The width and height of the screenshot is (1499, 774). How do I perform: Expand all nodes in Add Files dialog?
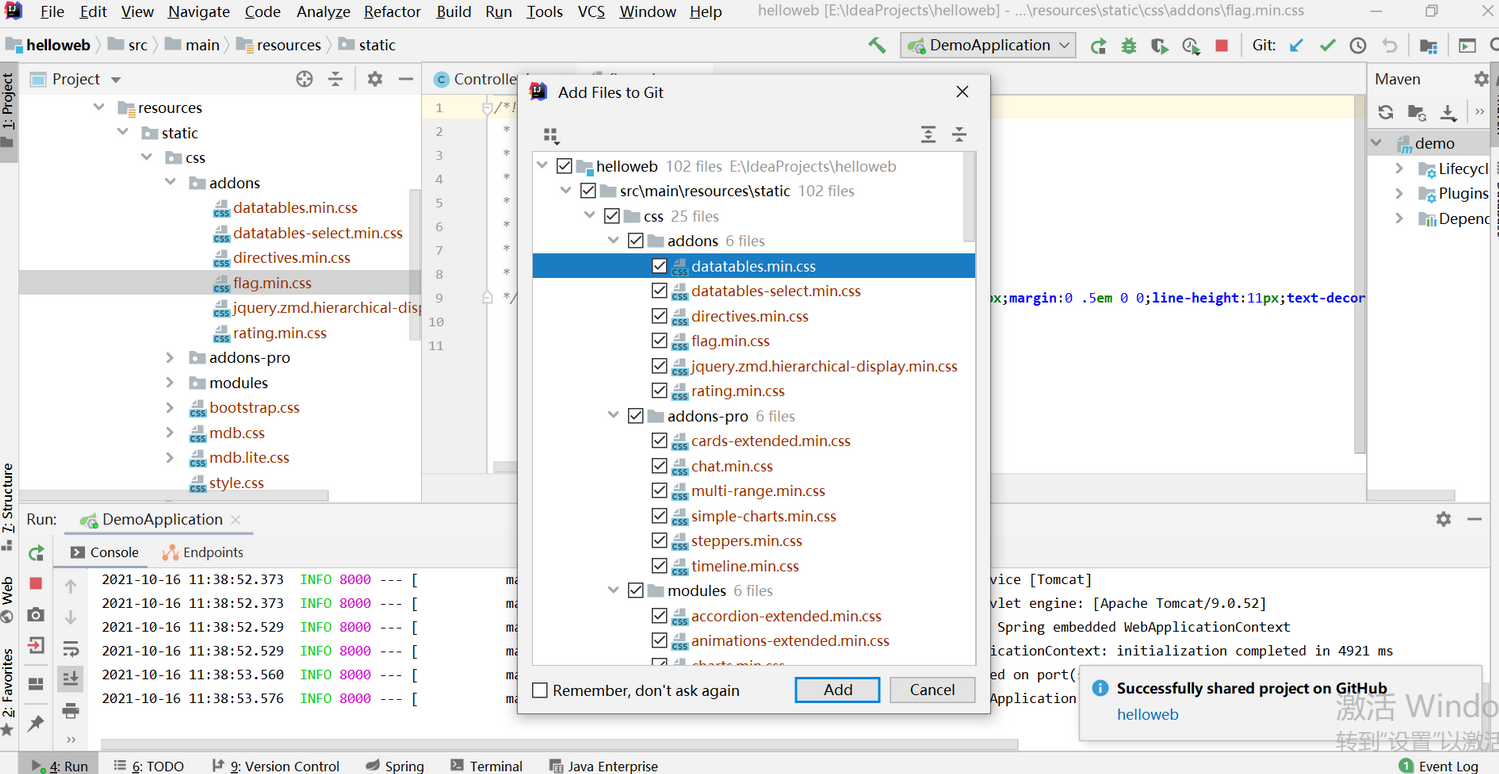(928, 134)
